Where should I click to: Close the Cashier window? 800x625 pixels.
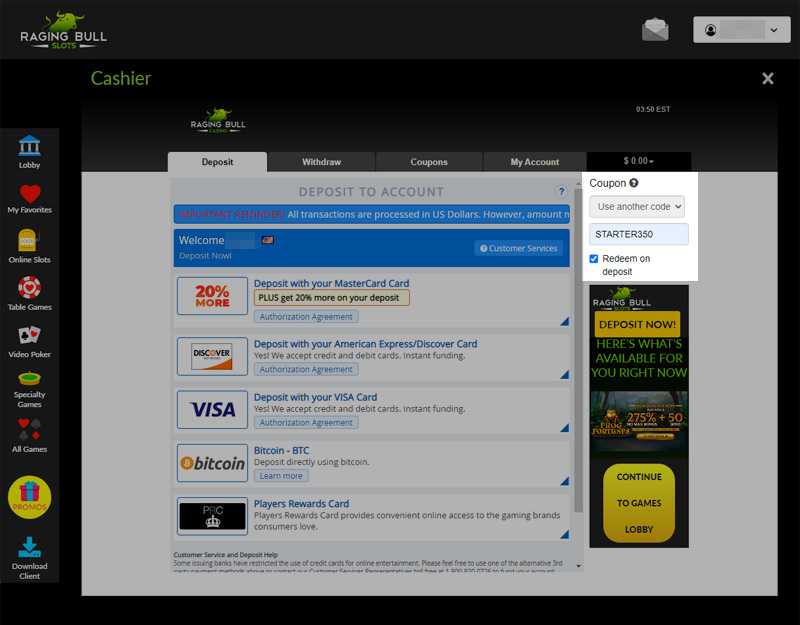click(x=767, y=79)
